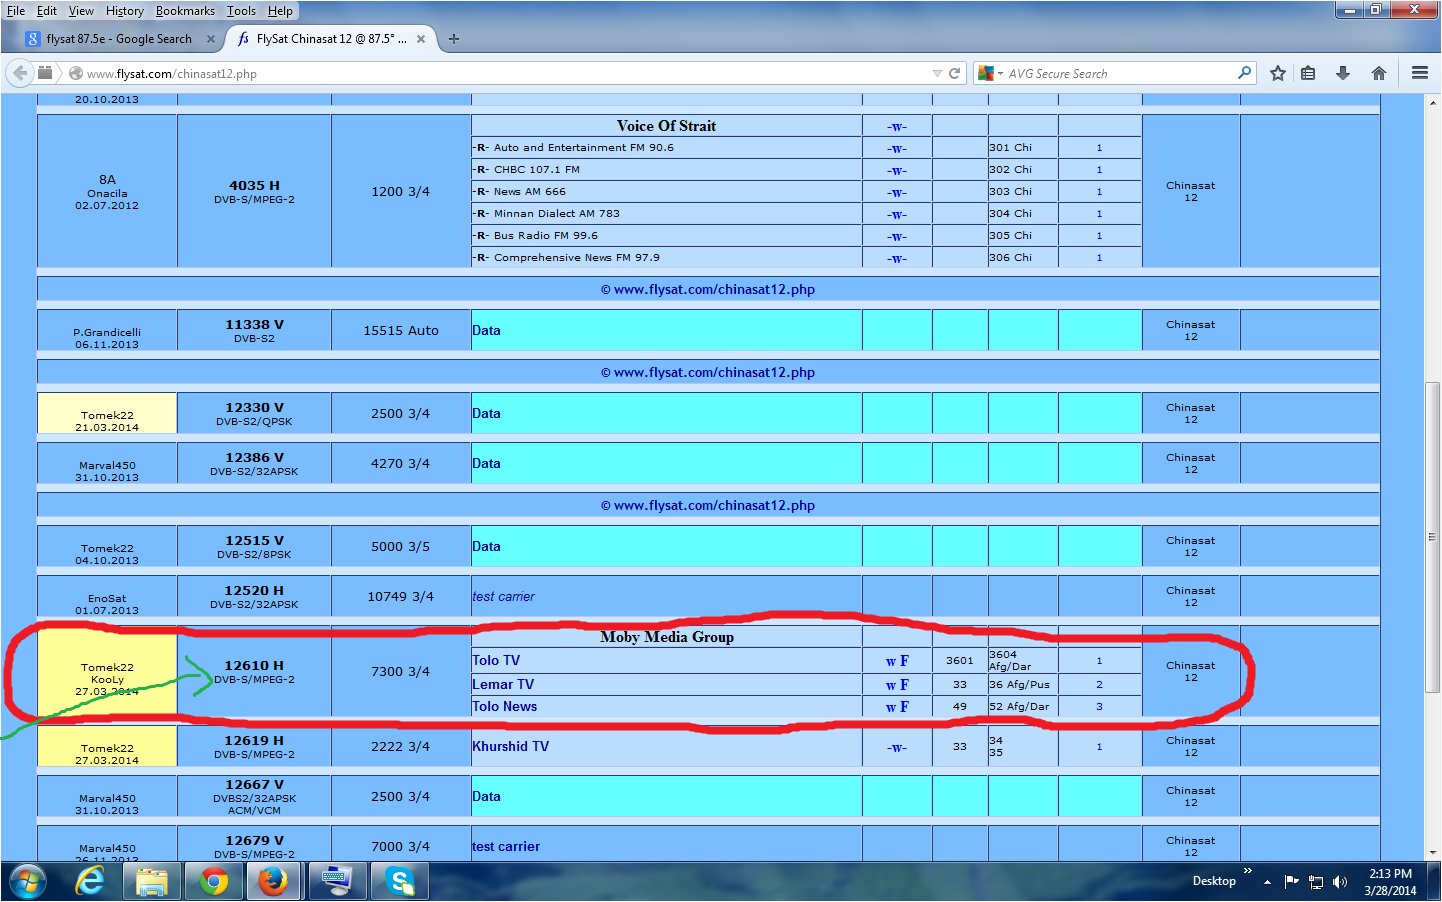
Task: Open the Edit menu
Action: 47,11
